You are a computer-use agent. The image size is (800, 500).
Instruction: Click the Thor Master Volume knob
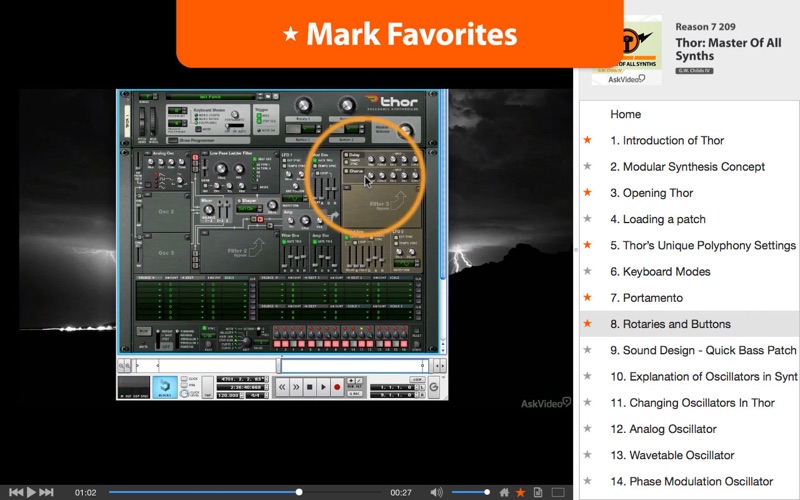tap(406, 130)
